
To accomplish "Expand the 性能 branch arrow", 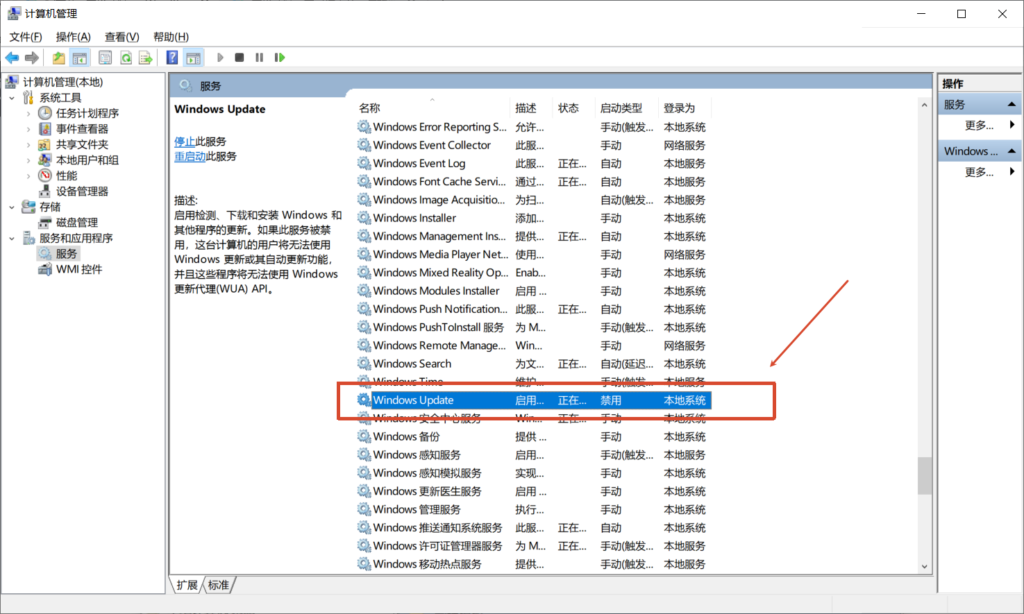I will 28,176.
